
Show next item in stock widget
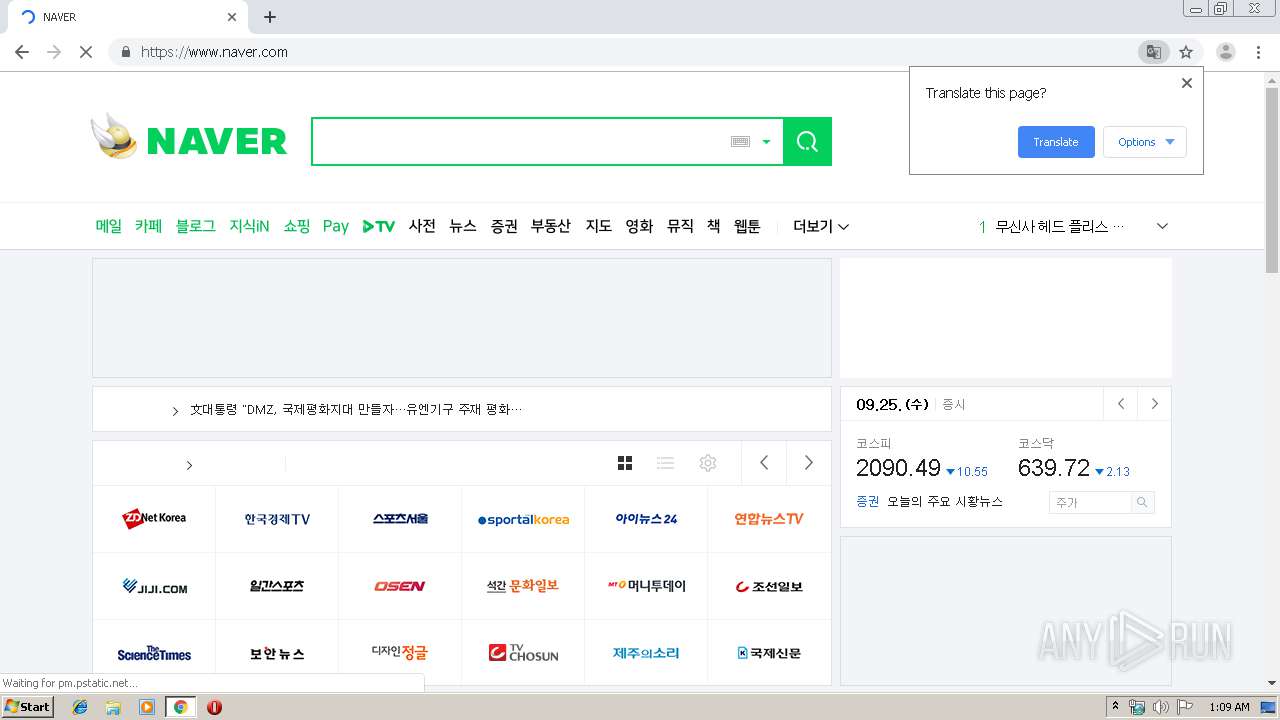(1155, 404)
